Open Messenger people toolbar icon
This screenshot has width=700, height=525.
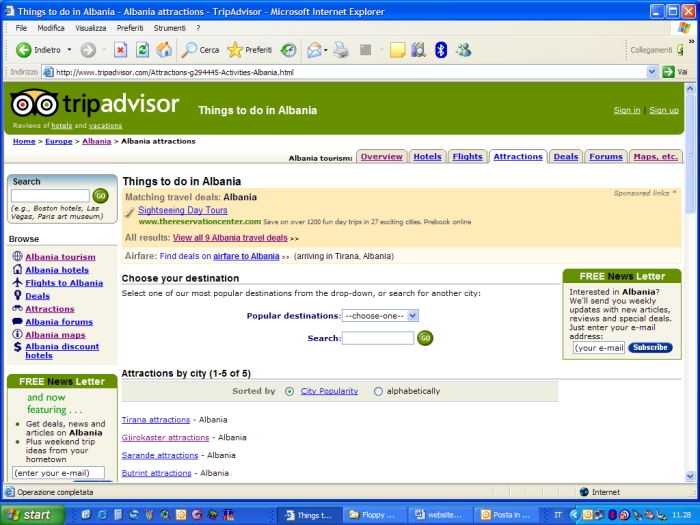click(x=463, y=50)
